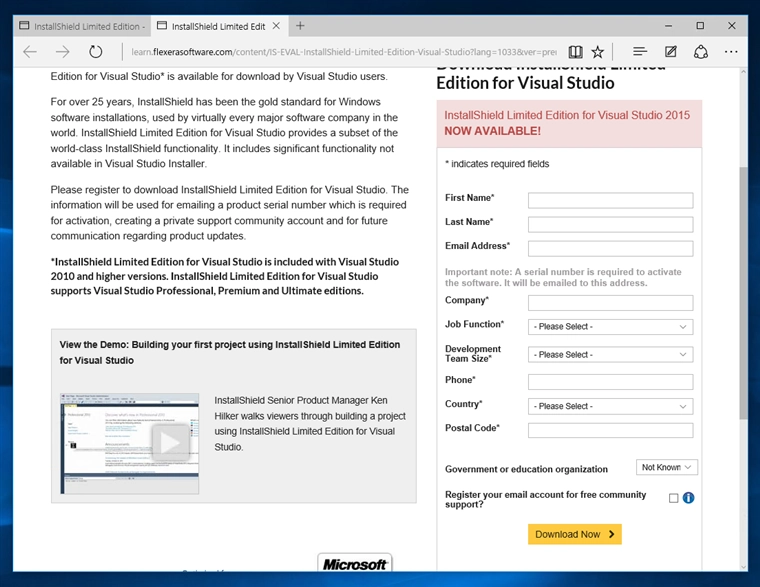Add page to favorites star

click(598, 52)
